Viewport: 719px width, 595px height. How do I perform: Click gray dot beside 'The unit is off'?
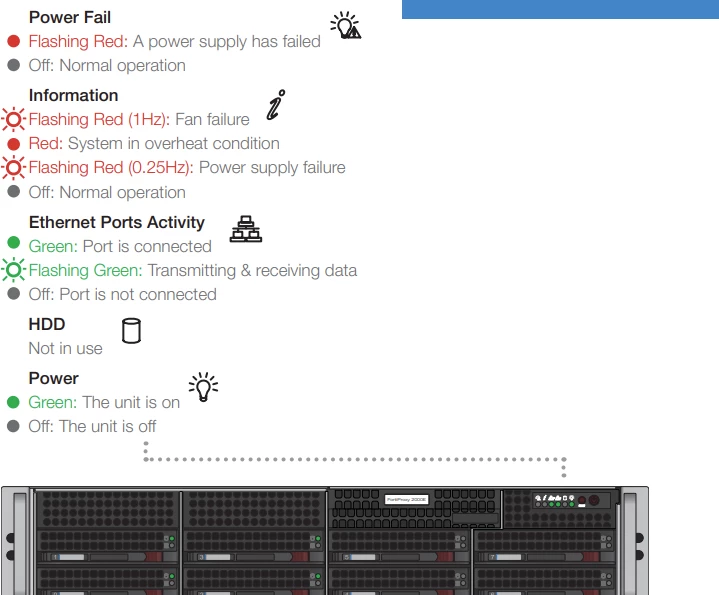[x=13, y=426]
